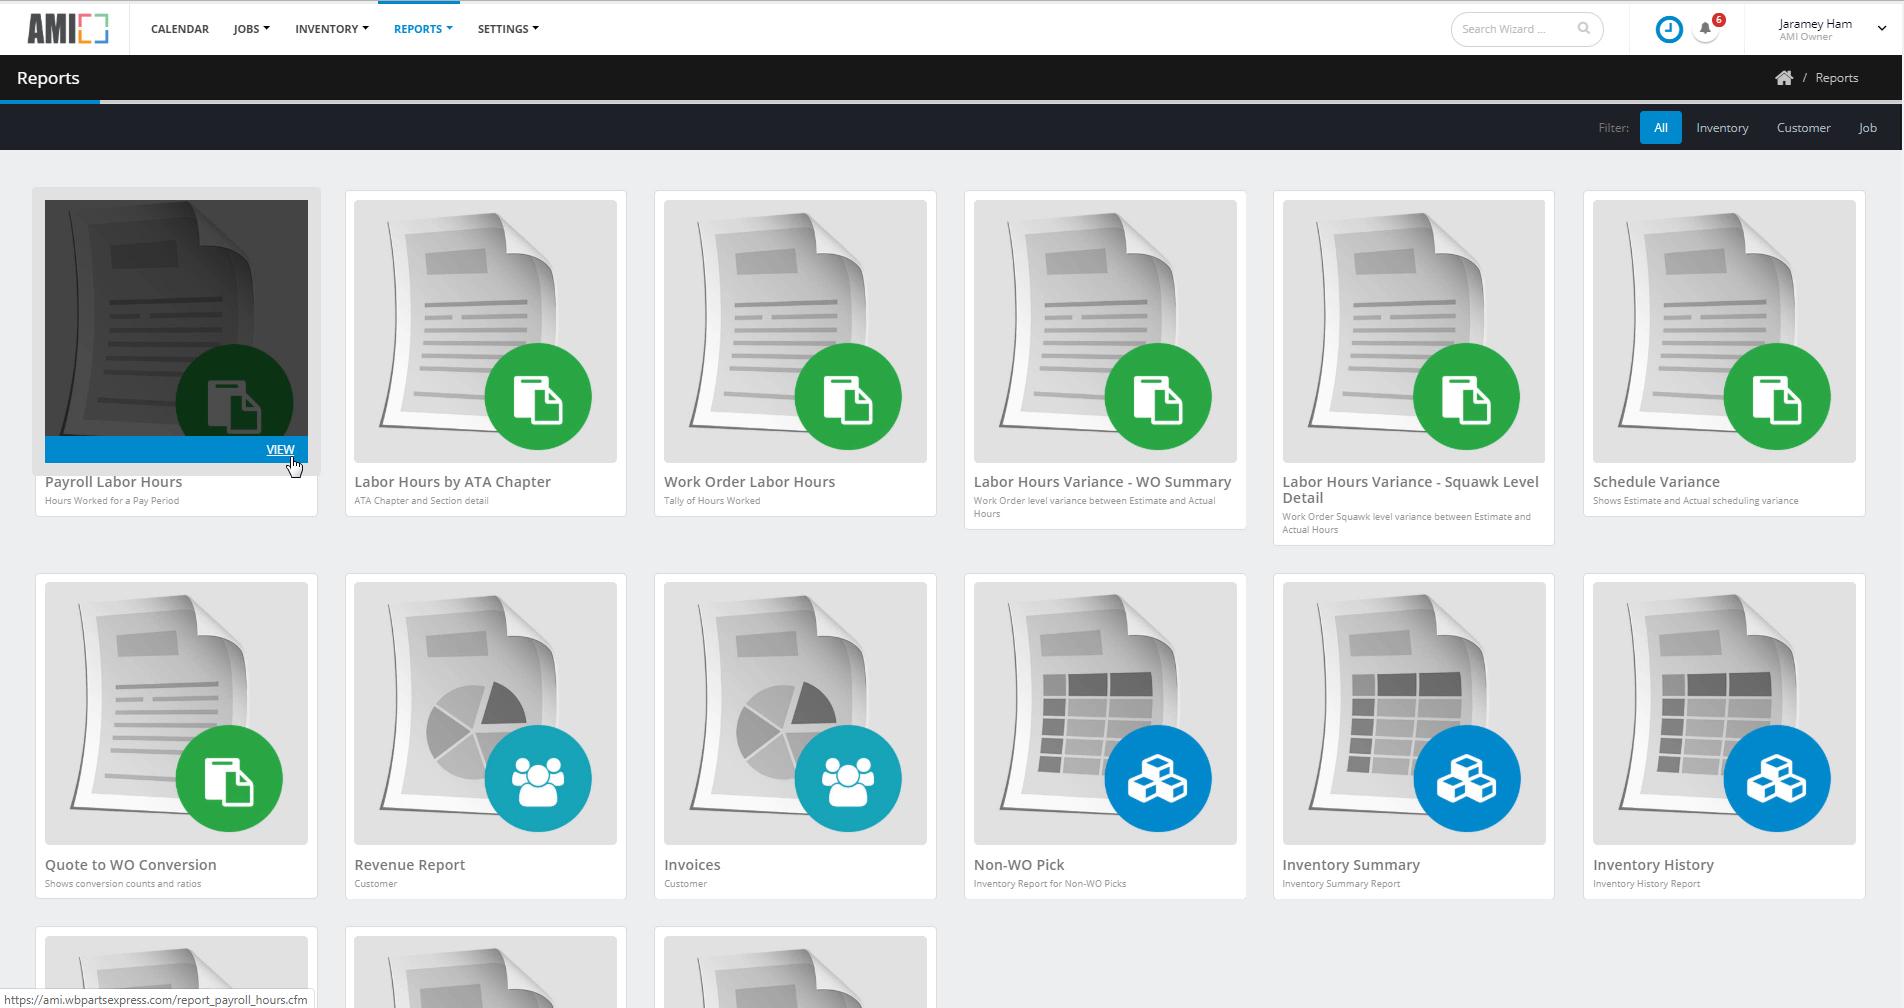Expand the Reports dropdown menu

423,29
